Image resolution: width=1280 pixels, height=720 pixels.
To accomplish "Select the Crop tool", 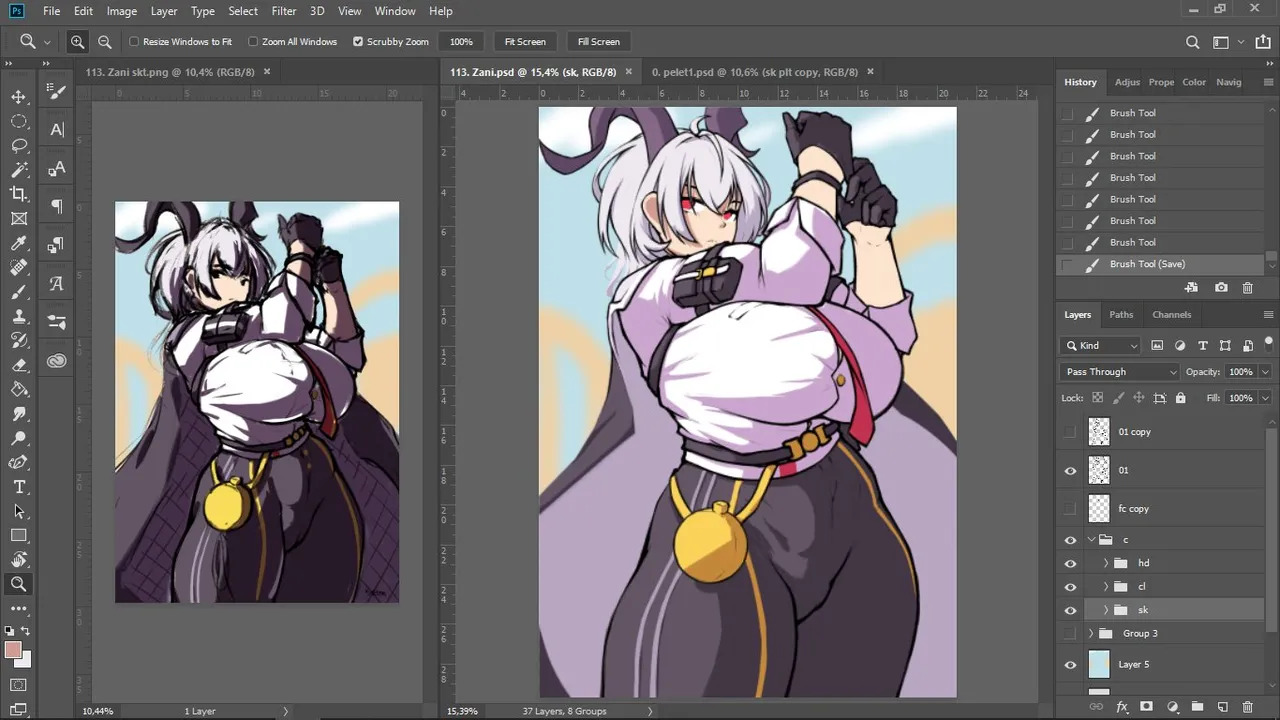I will 18,194.
